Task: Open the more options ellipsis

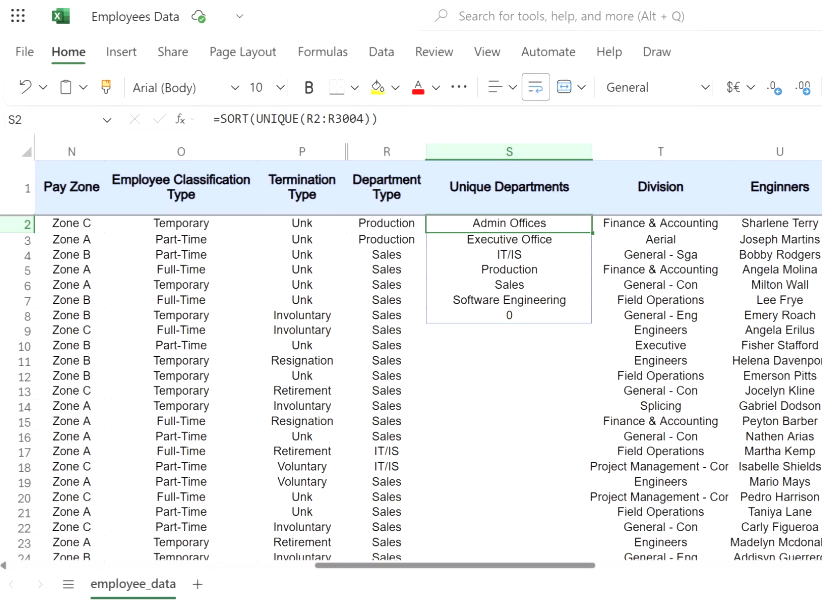Action: point(459,87)
